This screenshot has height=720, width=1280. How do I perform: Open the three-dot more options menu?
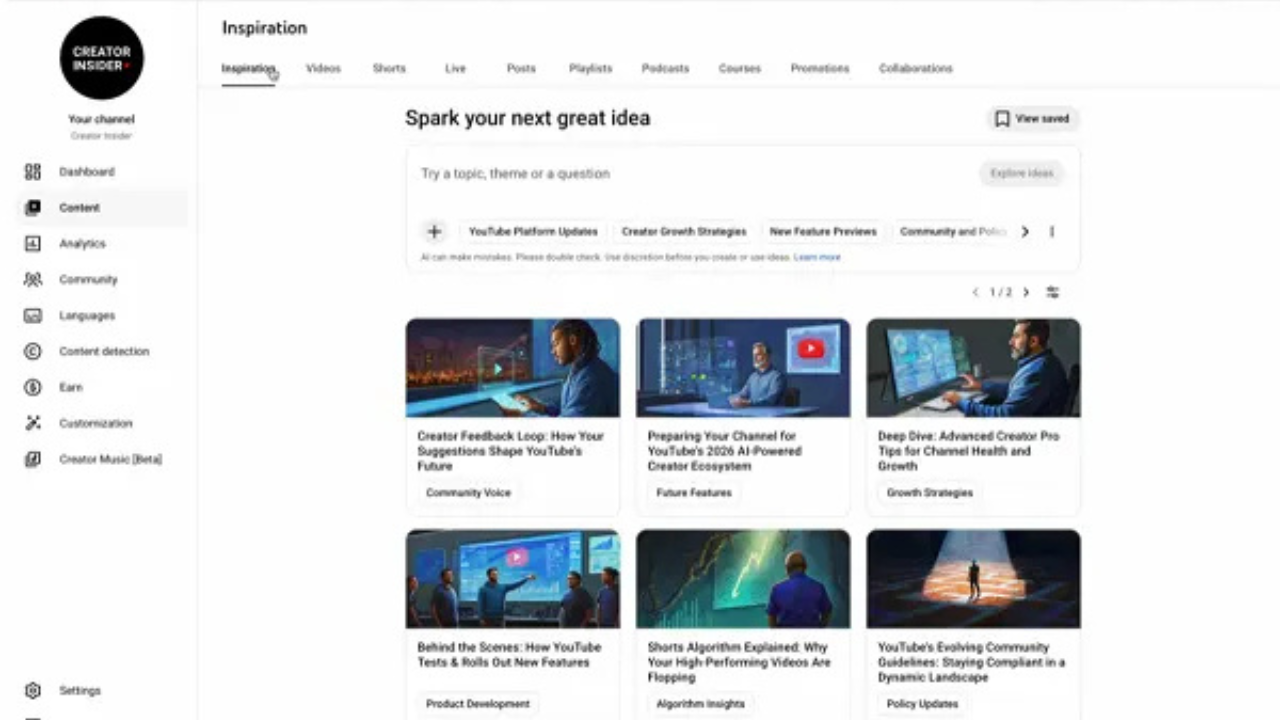point(1052,232)
